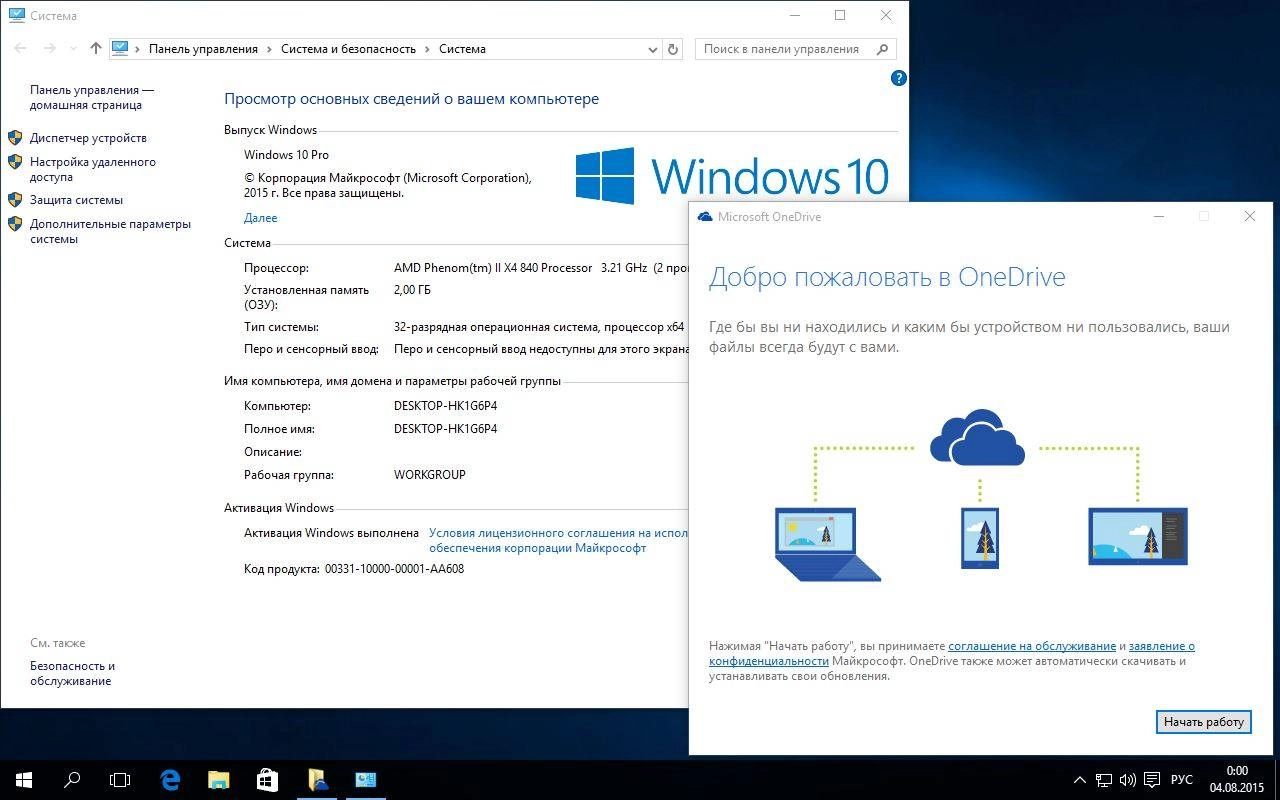This screenshot has width=1280, height=800.
Task: Open 'Защита системы' link
Action: (76, 200)
